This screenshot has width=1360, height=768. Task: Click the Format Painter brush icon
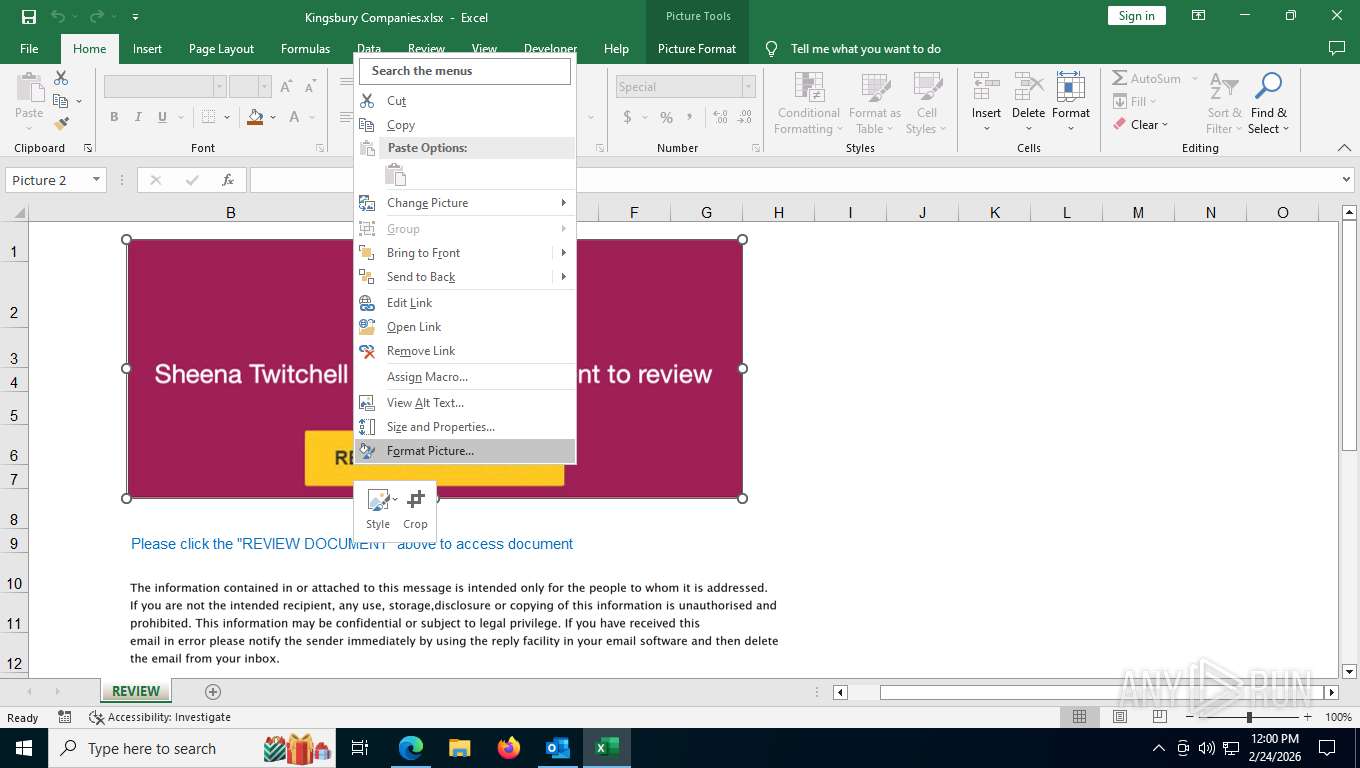(x=61, y=124)
